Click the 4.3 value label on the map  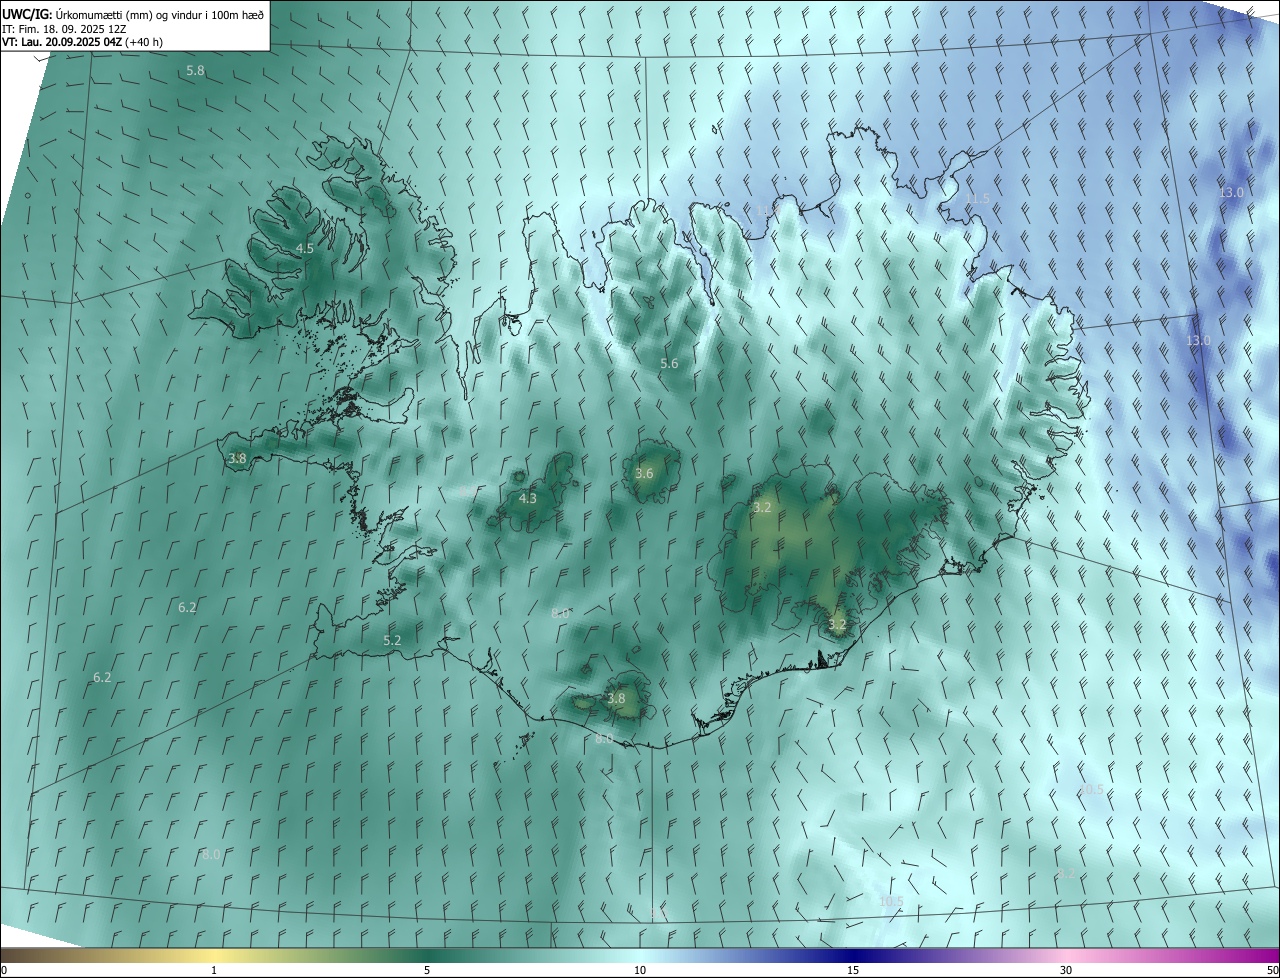[x=527, y=498]
